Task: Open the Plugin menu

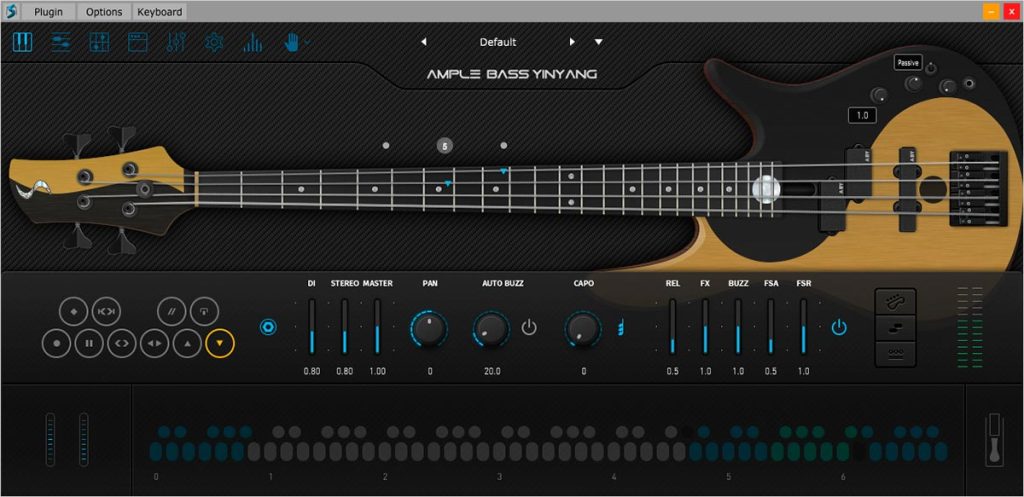Action: coord(48,12)
